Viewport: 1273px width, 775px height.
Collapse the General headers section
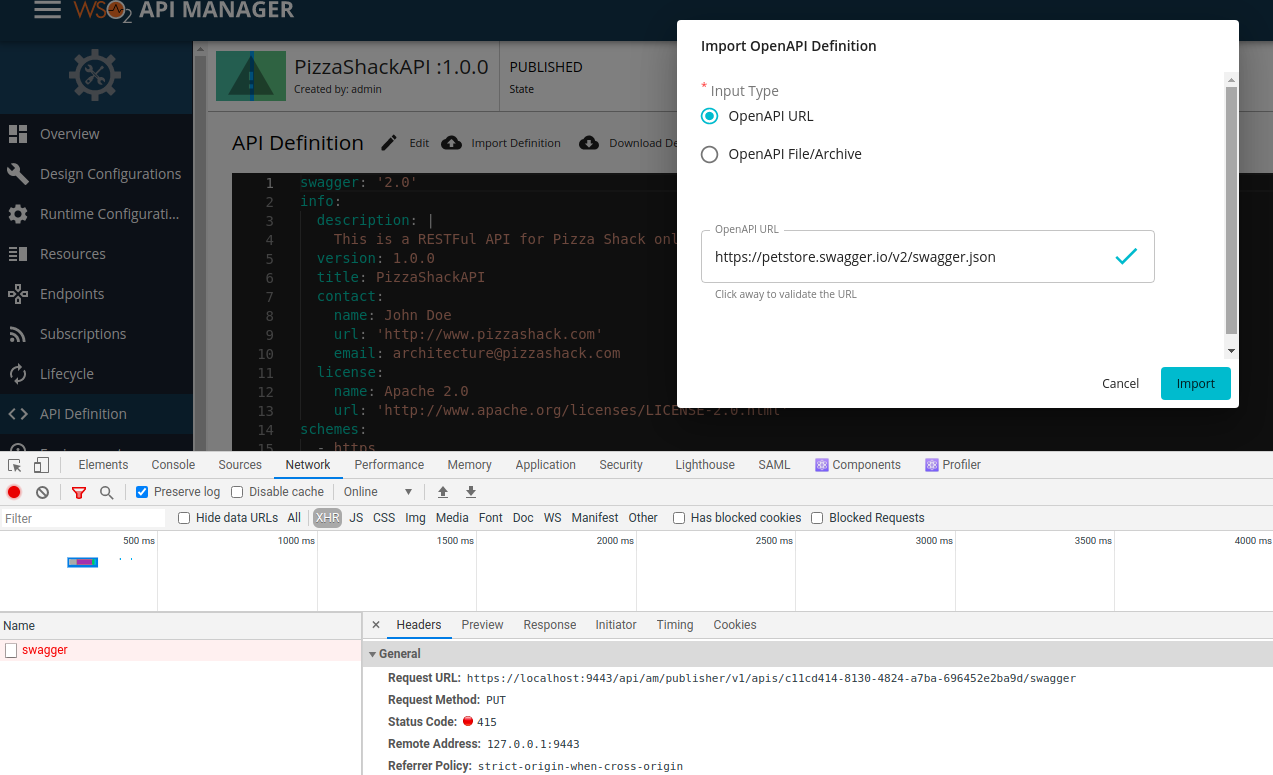tap(373, 654)
